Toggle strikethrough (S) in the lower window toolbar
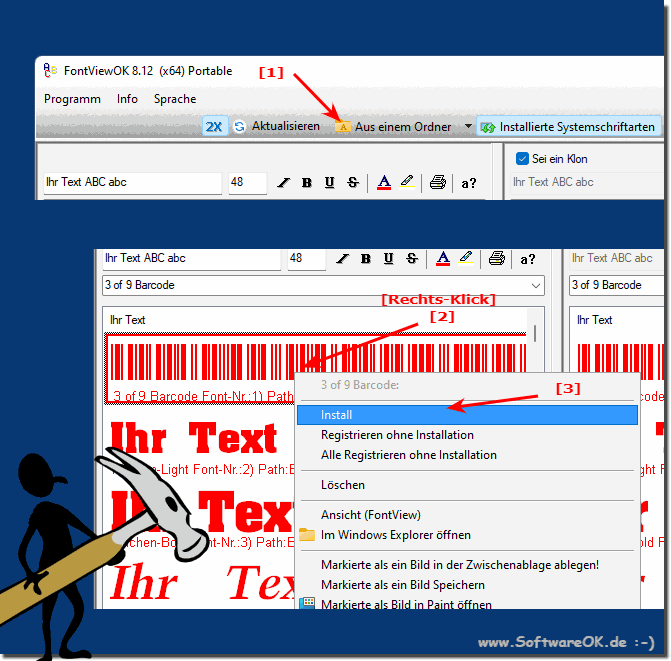This screenshot has height=661, width=671. pos(412,258)
